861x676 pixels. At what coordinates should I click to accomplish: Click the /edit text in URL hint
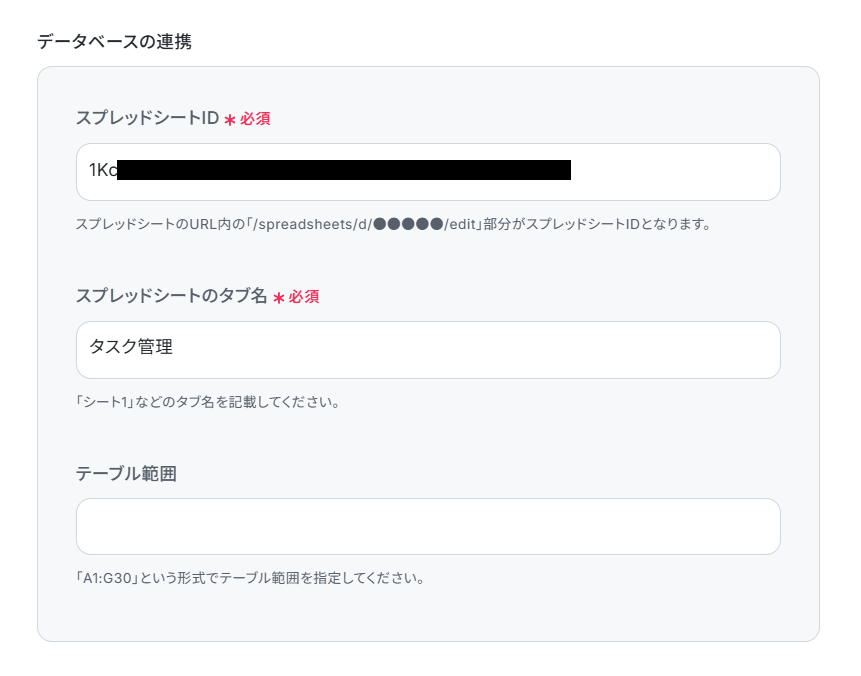460,224
